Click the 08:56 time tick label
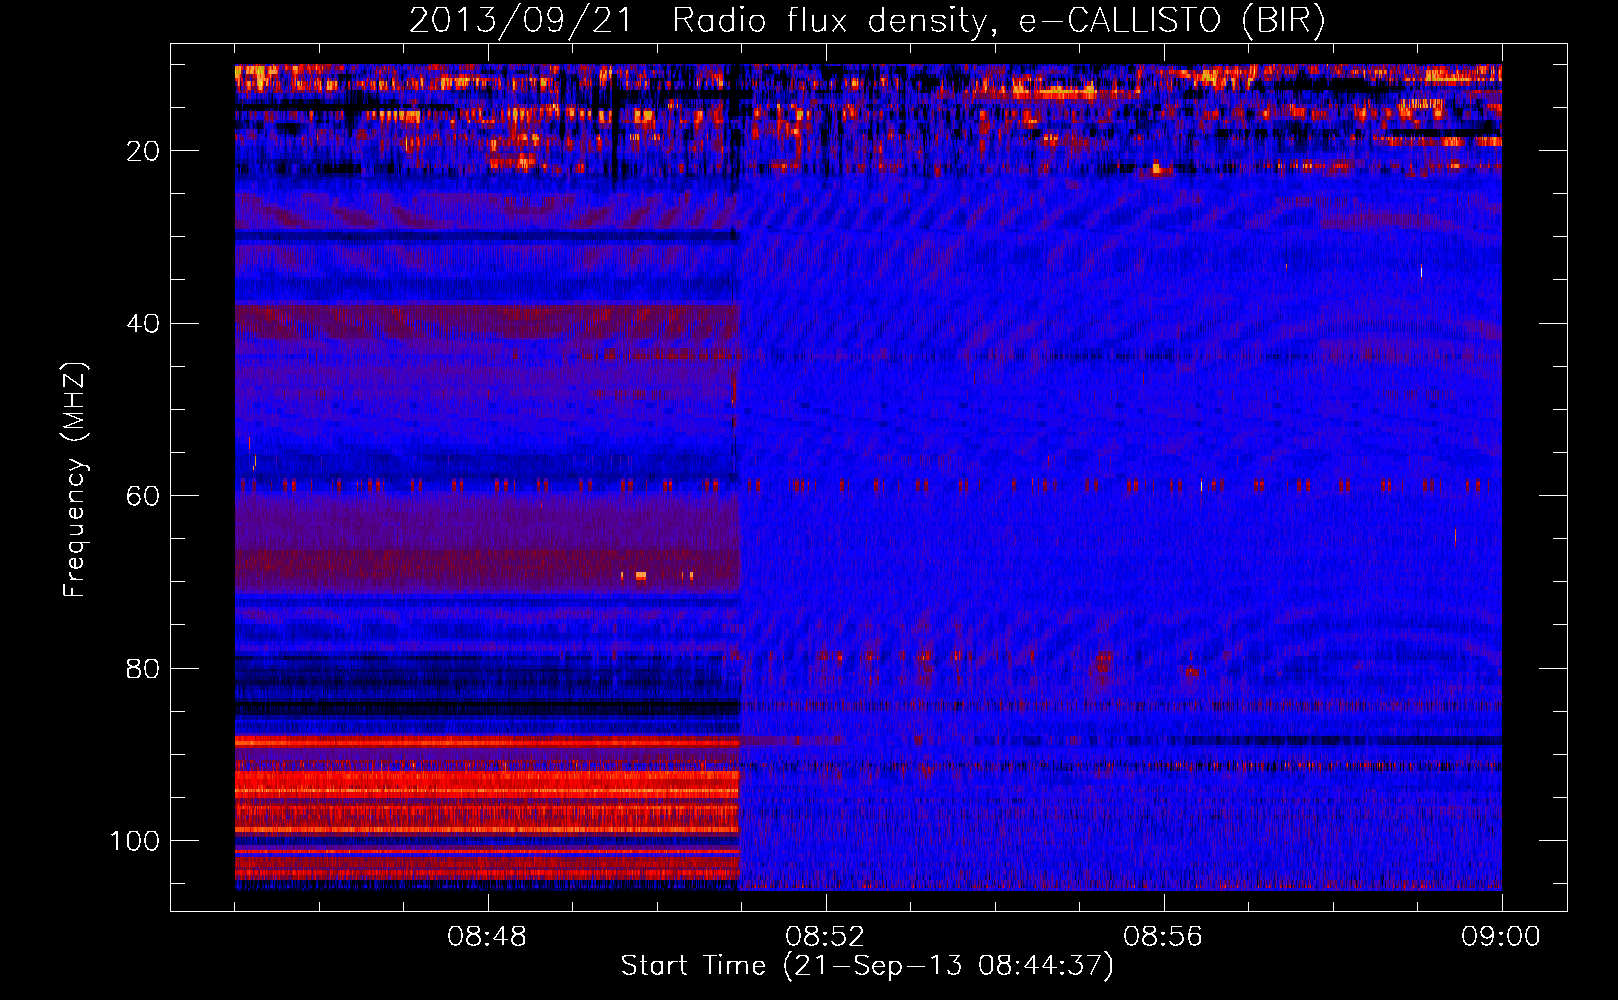Image resolution: width=1618 pixels, height=1000 pixels. point(1163,937)
